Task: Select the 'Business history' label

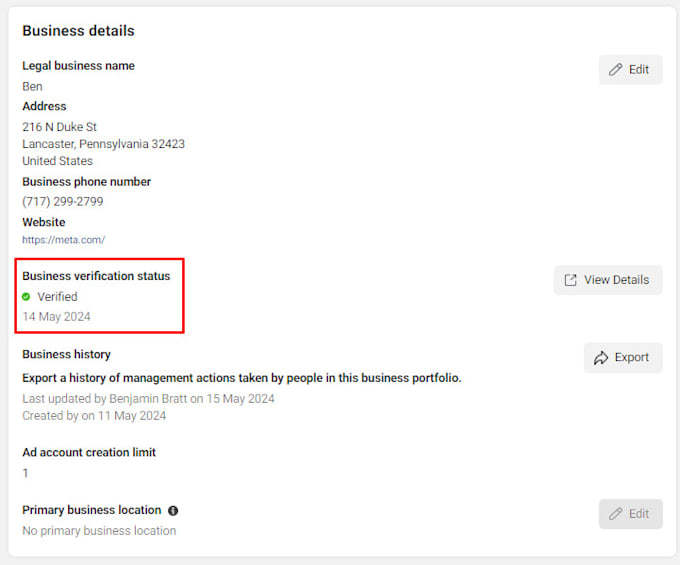Action: [66, 354]
